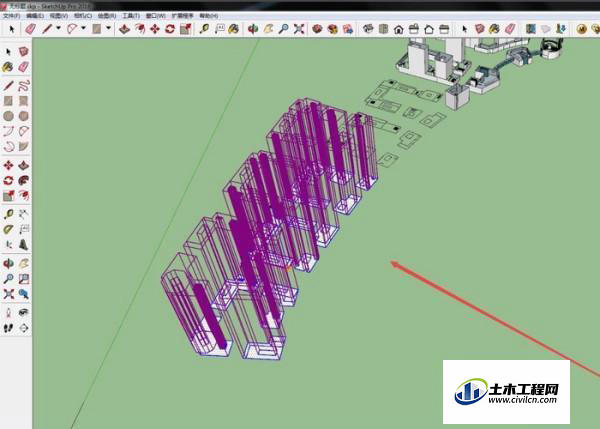
Task: Select the Rotated Rectangle tool
Action: (x=24, y=101)
